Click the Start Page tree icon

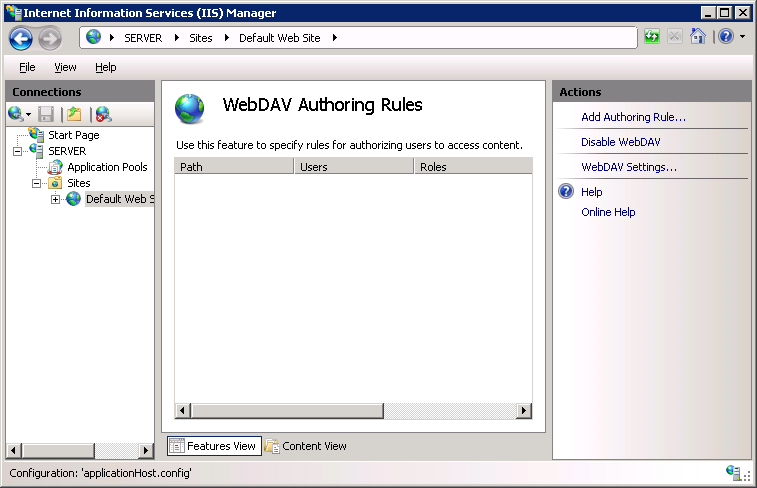(36, 135)
